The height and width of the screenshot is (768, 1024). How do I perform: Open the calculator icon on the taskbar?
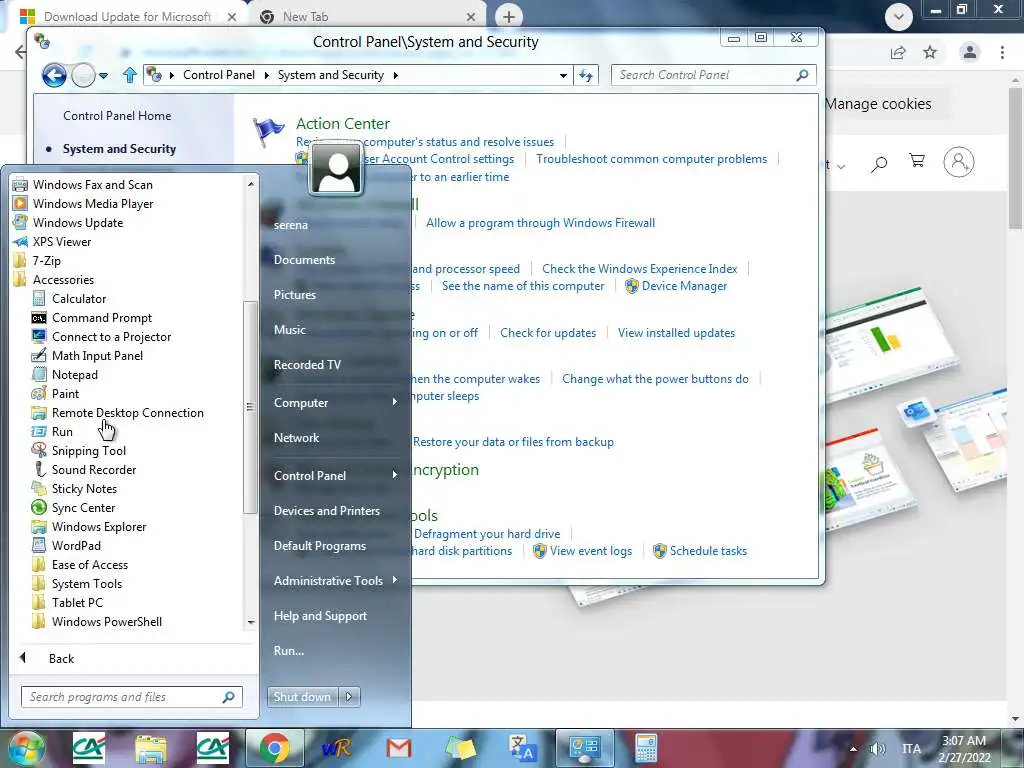click(x=646, y=748)
